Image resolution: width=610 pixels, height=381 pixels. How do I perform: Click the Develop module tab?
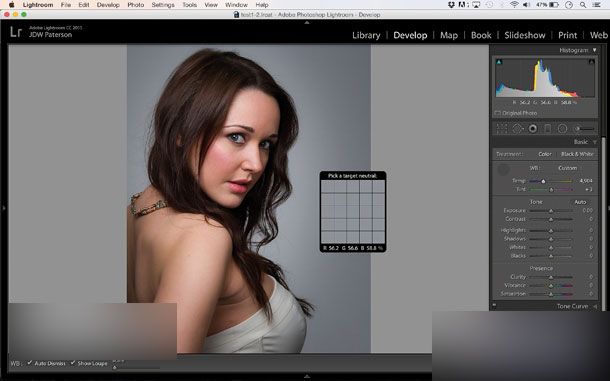[410, 35]
